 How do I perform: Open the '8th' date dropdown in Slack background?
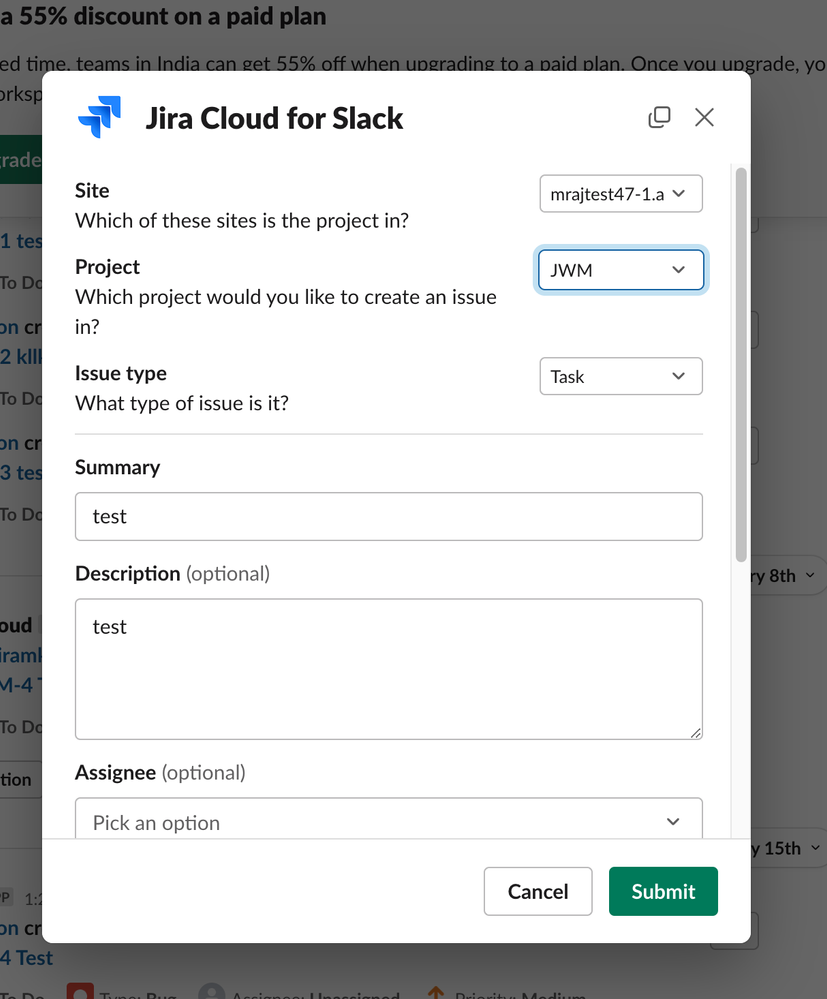point(787,576)
